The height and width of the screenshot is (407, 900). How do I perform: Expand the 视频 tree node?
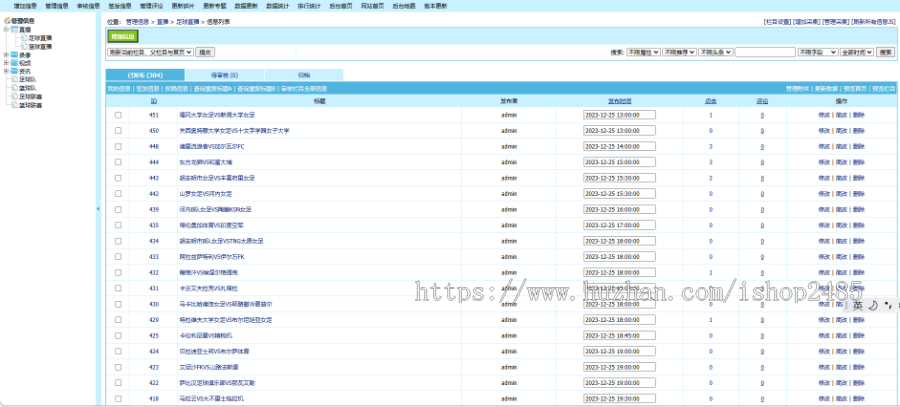click(6, 63)
